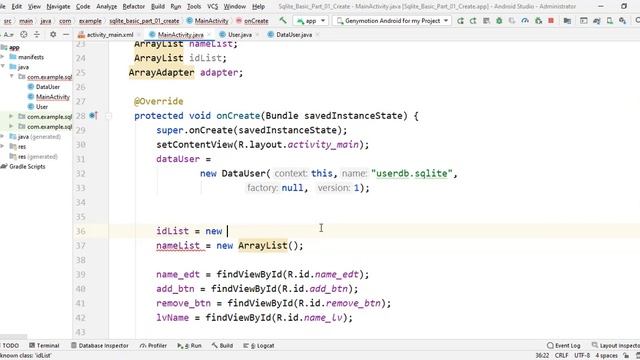Click the override gutter icon on line 28
The image size is (640, 360).
(x=93, y=116)
